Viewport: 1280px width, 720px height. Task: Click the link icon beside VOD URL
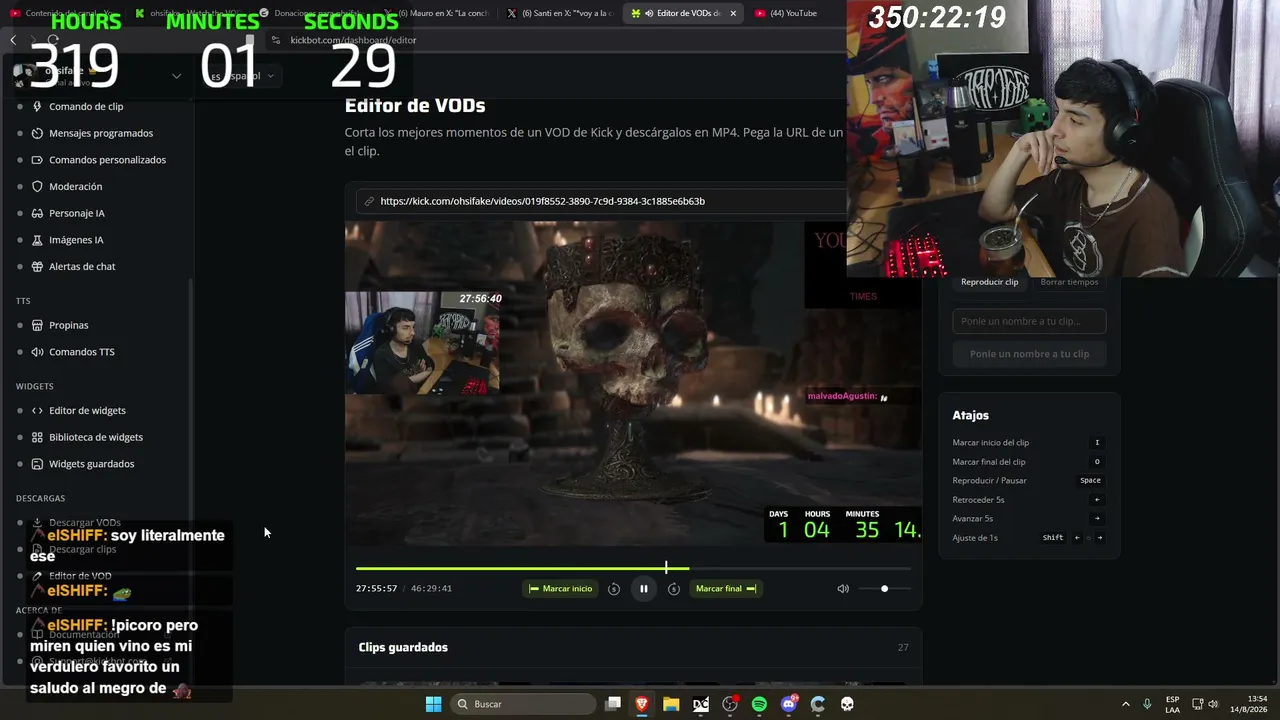tap(369, 201)
